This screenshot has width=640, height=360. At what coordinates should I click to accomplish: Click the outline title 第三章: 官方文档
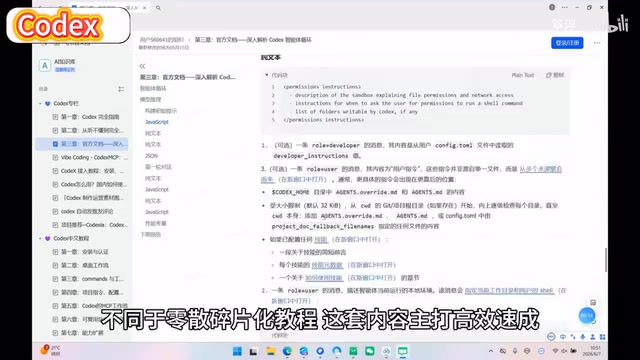pyautogui.click(x=188, y=77)
